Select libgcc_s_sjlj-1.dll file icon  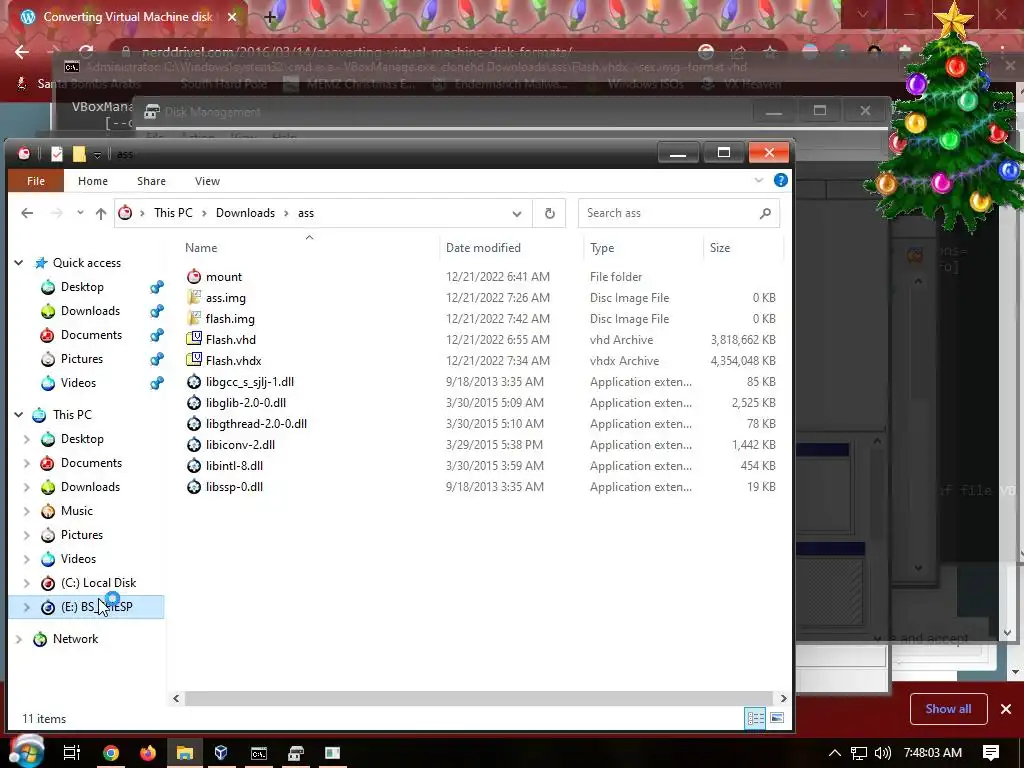(194, 381)
